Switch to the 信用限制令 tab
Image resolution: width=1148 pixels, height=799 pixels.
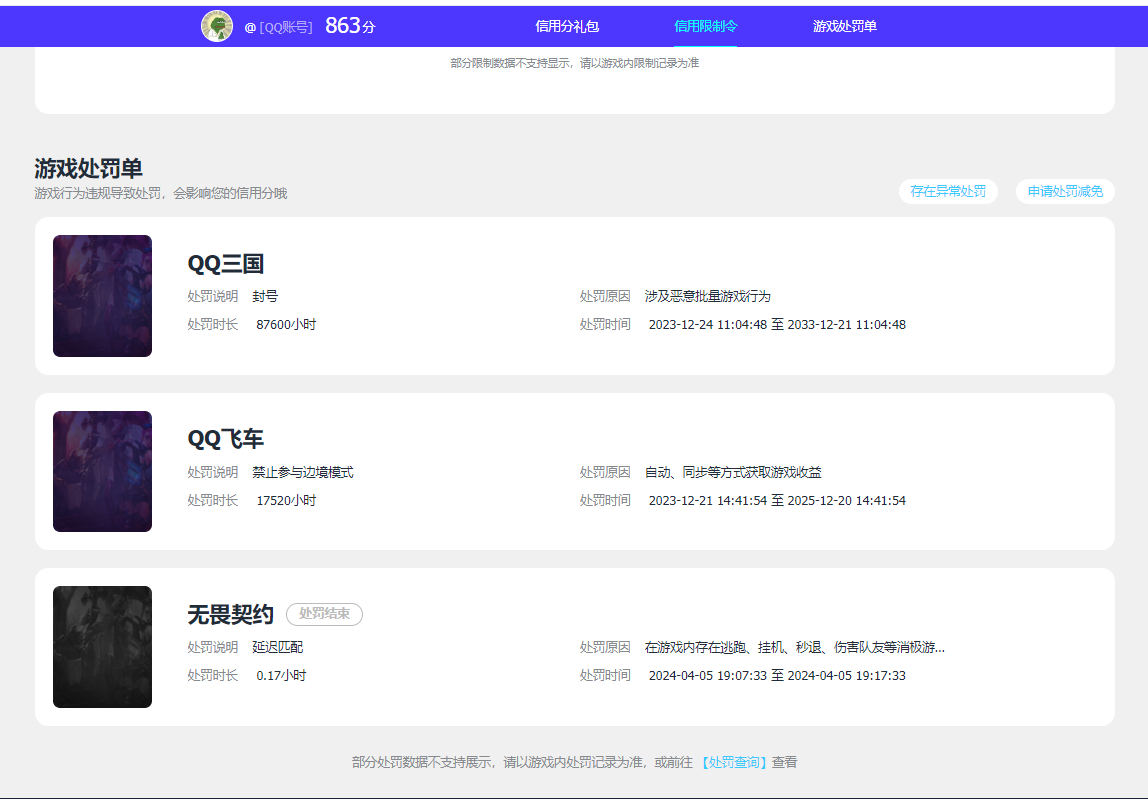coord(705,25)
